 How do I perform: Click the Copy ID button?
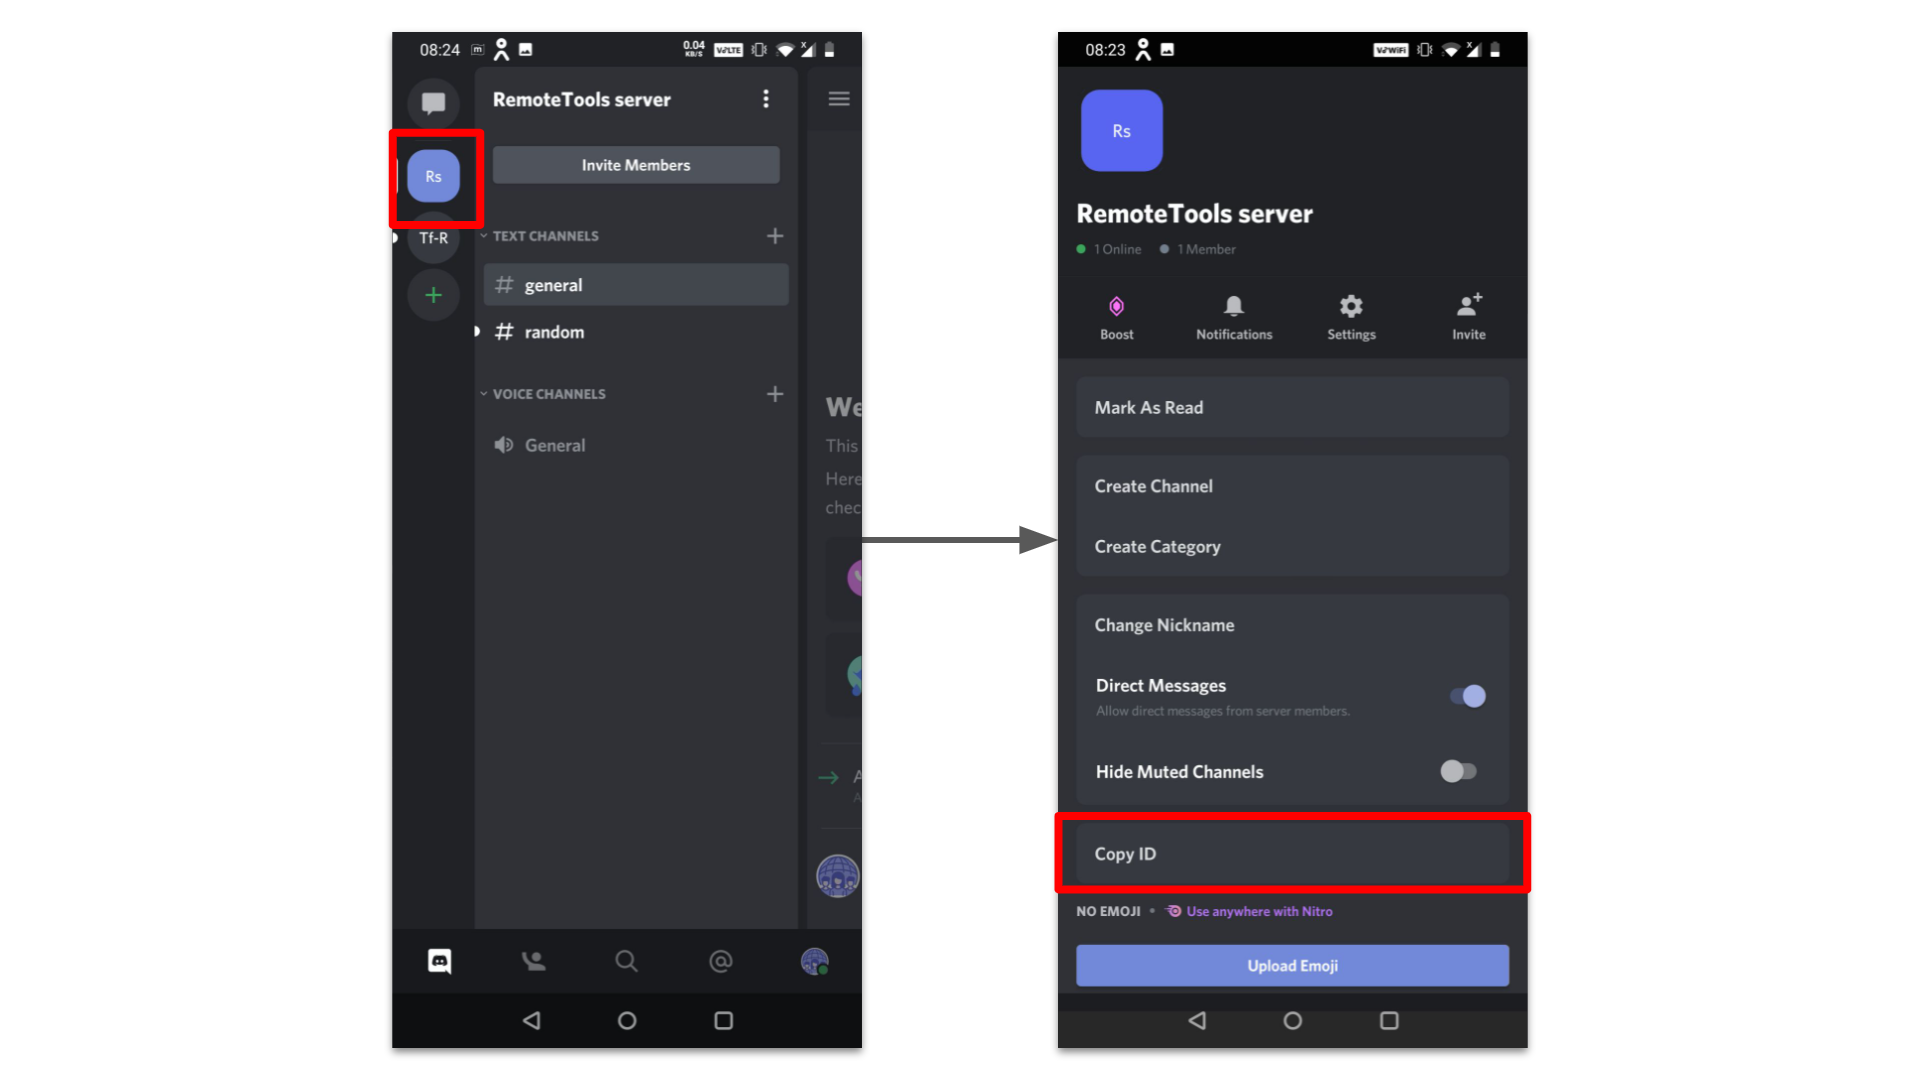tap(1290, 853)
